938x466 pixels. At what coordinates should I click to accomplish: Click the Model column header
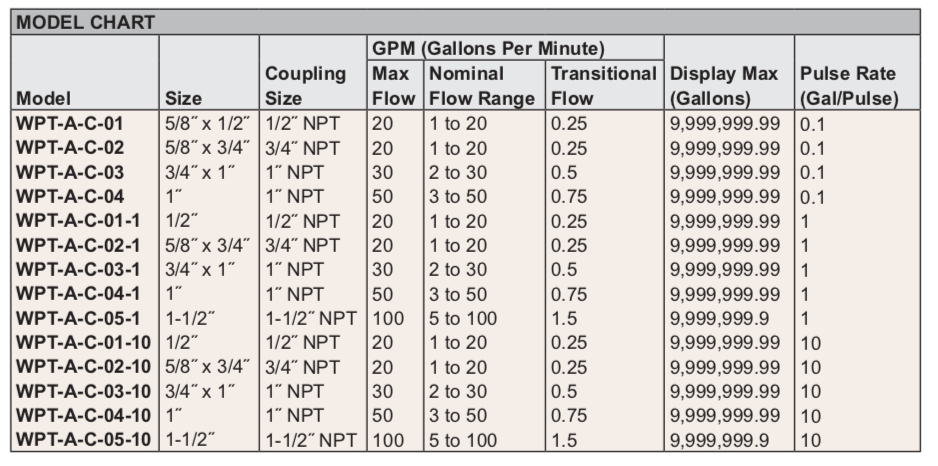tap(42, 99)
